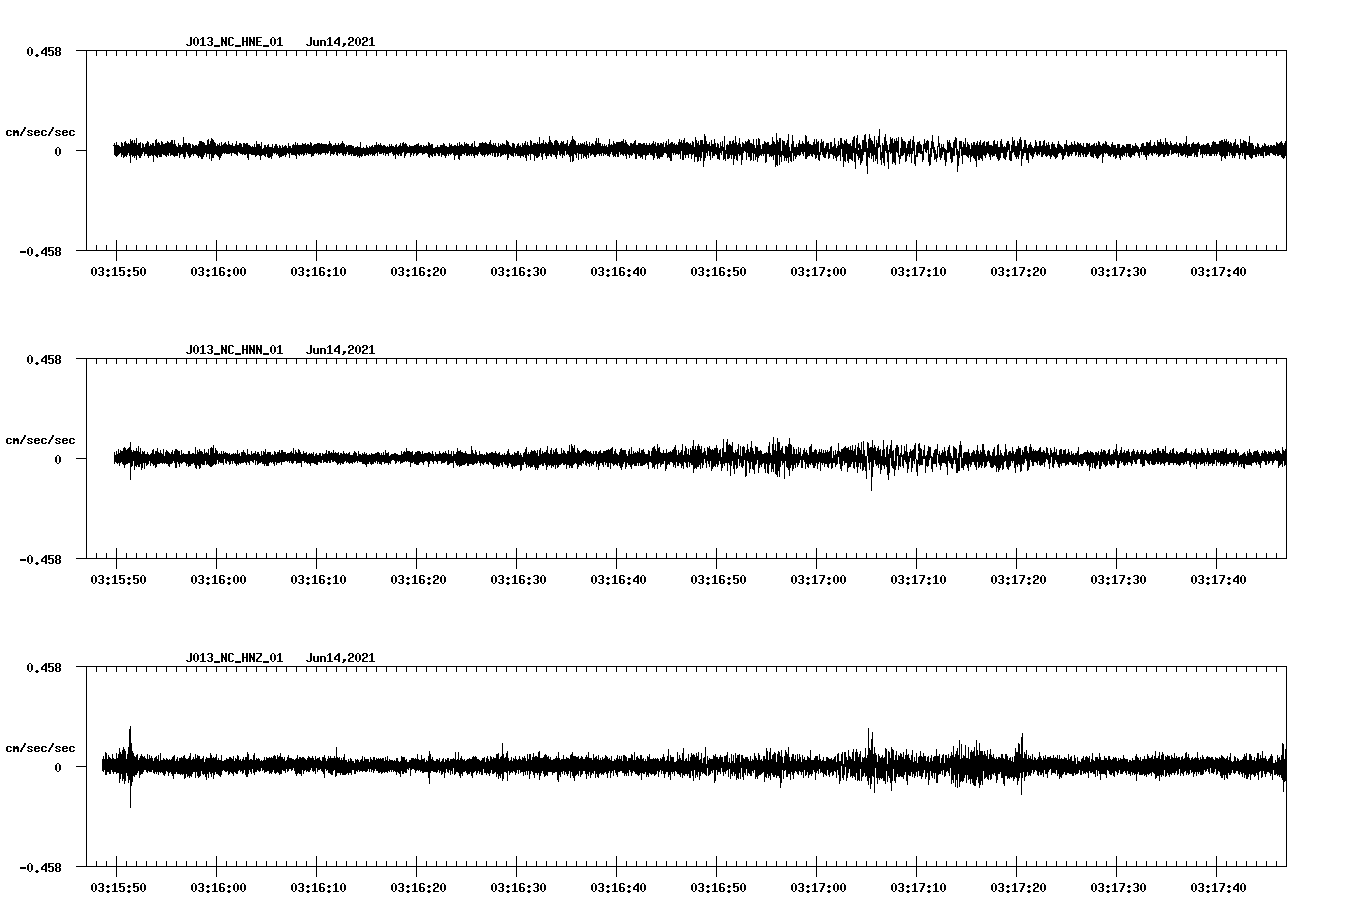Click the cm/sec/sec unit label on HNZ chart
This screenshot has width=1358, height=924.
(x=40, y=748)
